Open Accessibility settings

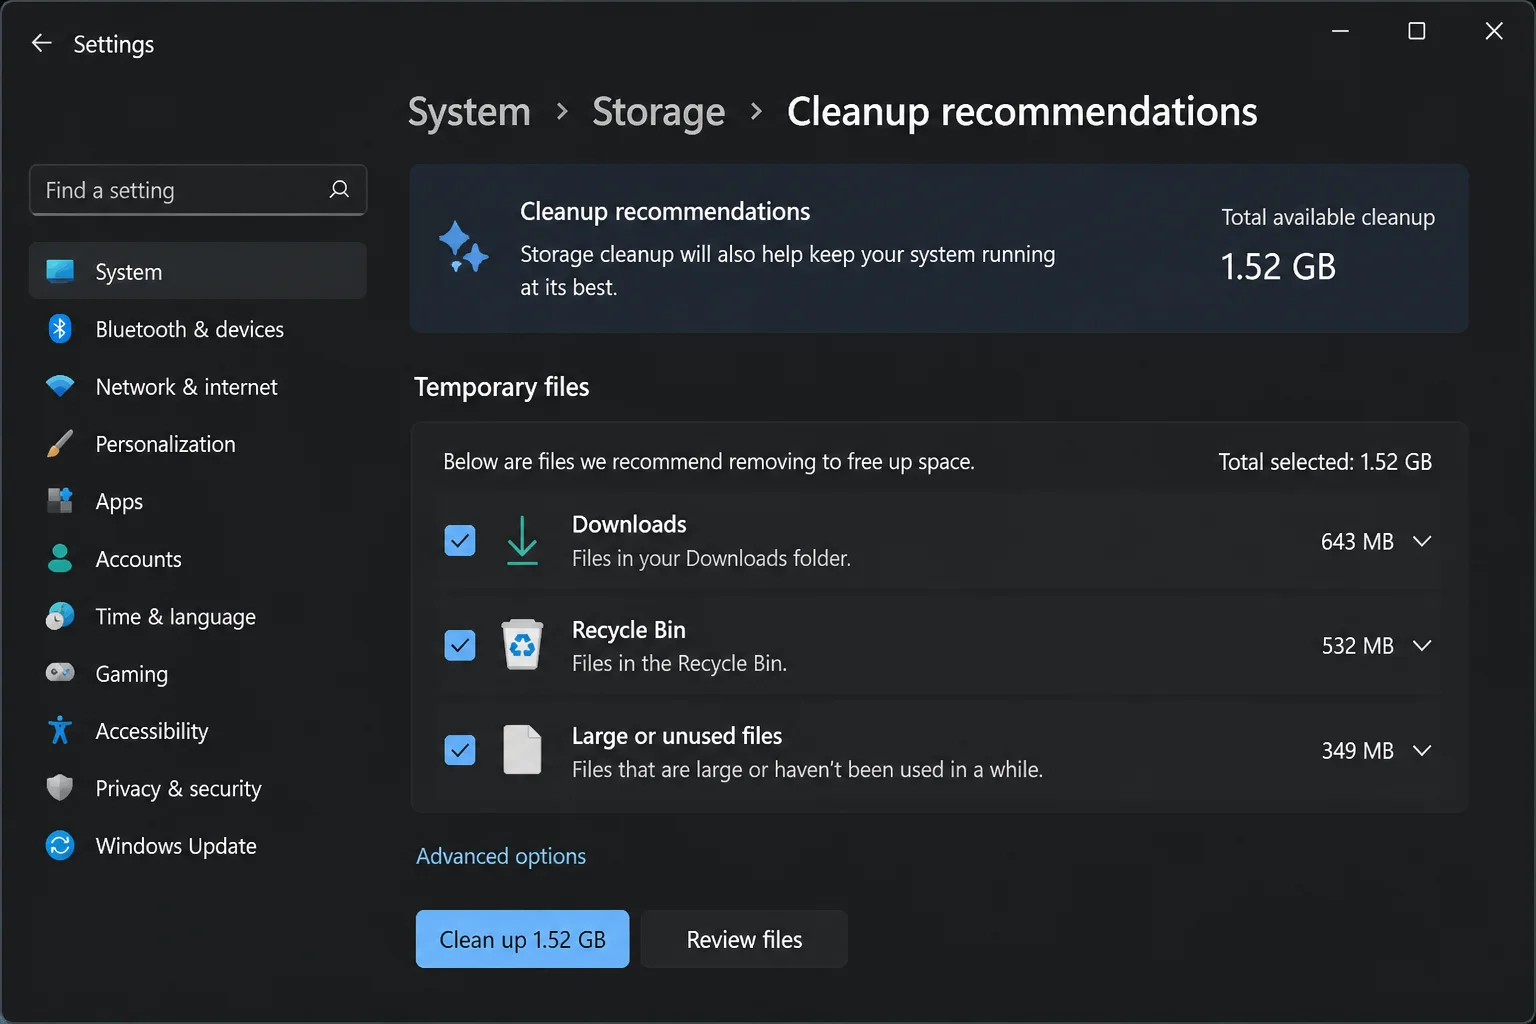198,730
